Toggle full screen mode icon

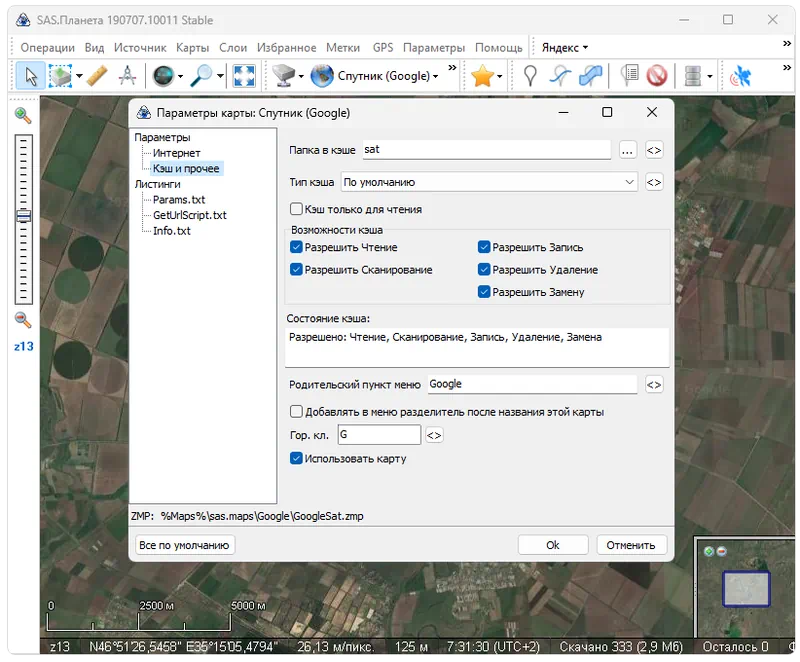tap(244, 76)
